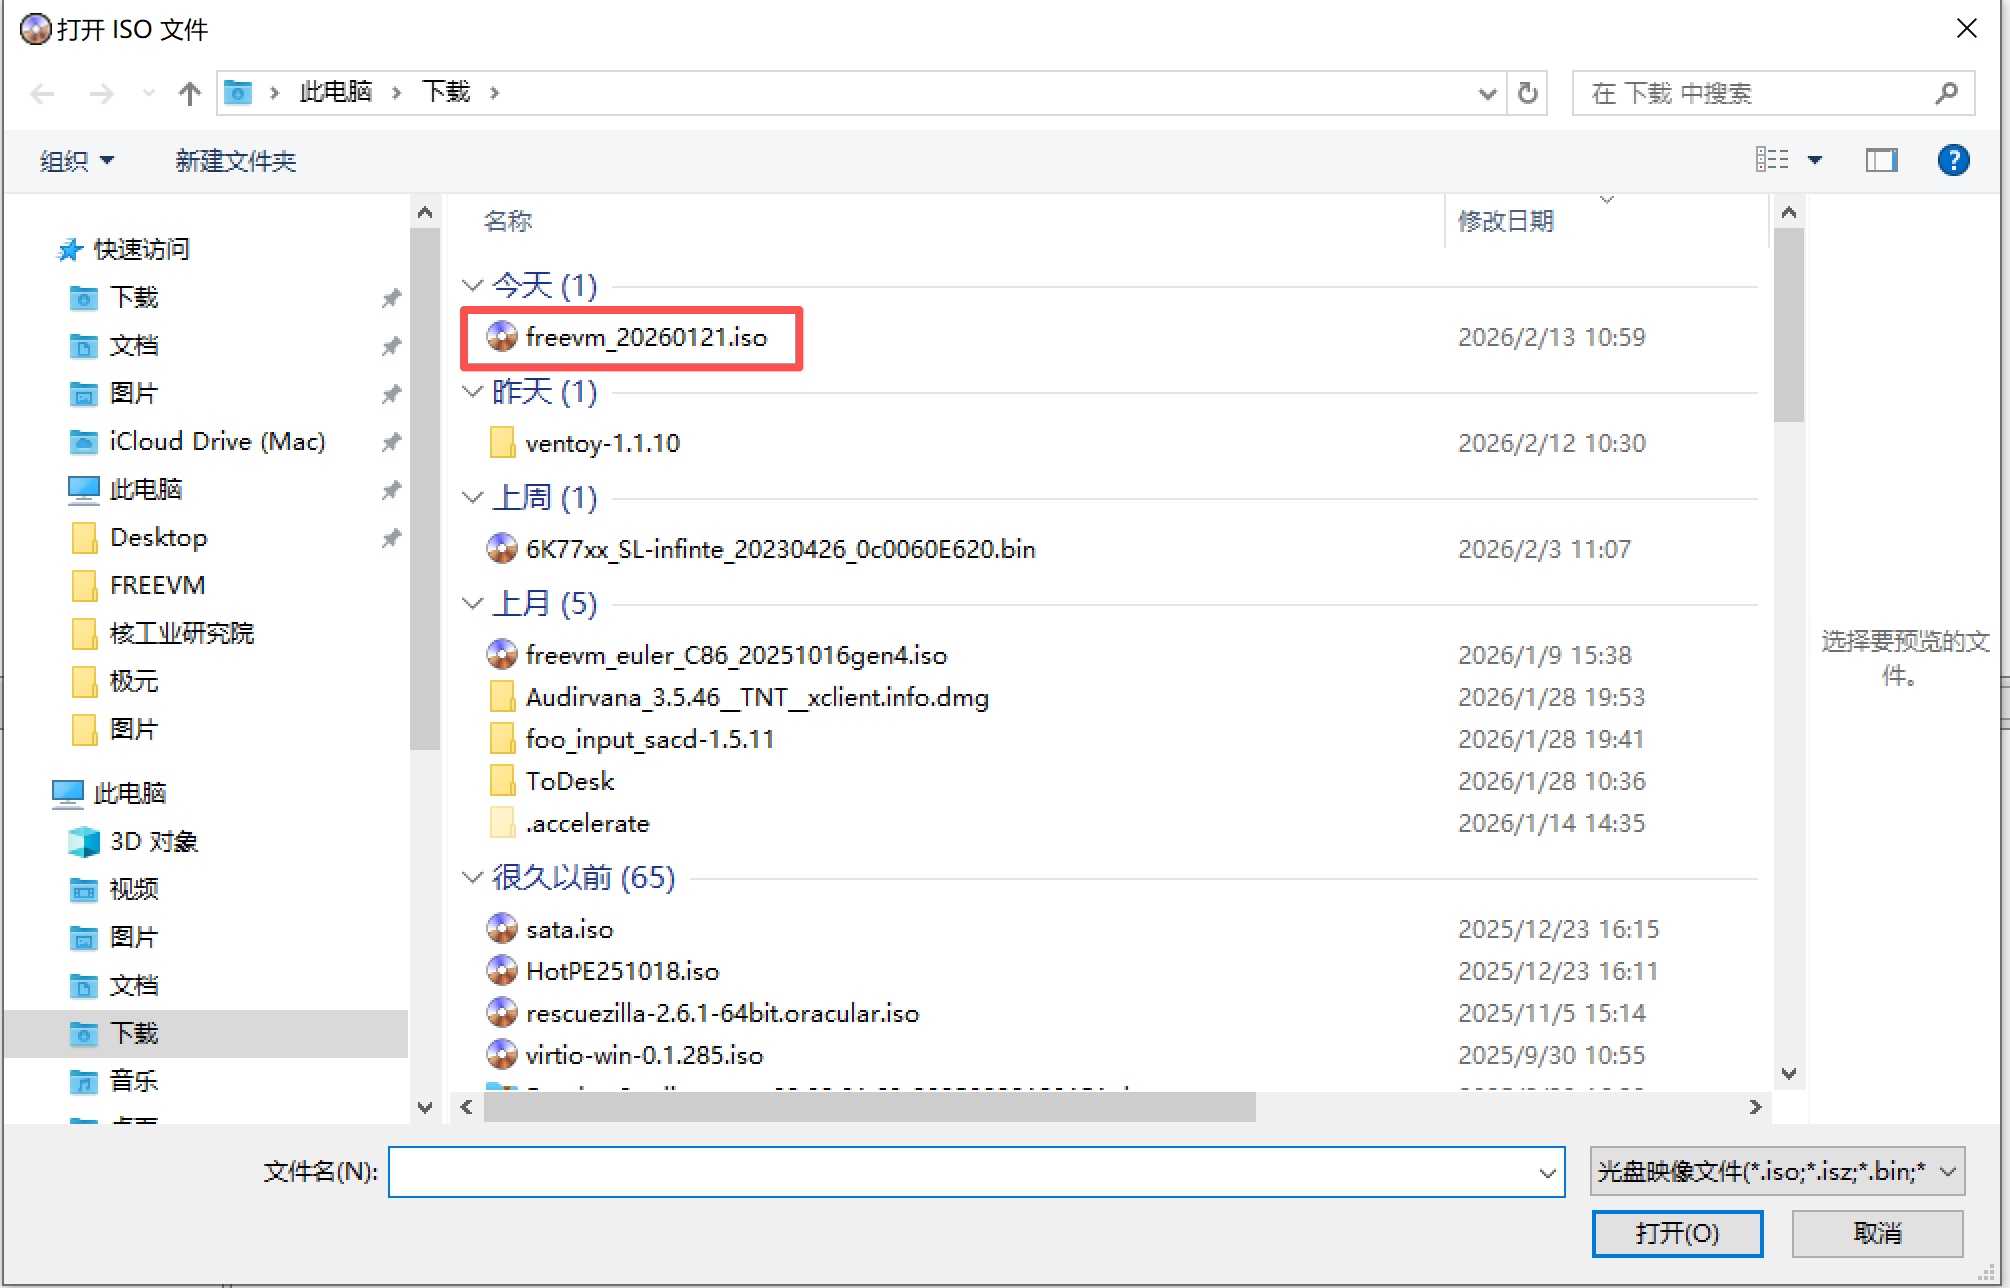The height and width of the screenshot is (1288, 2010).
Task: Expand the view options arrow on toolbar
Action: point(1817,160)
